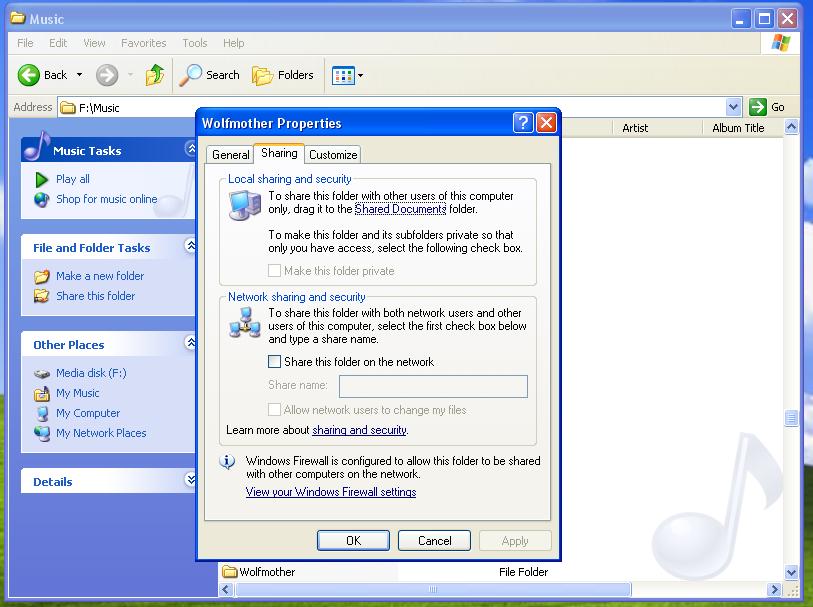Open the Views dropdown arrow
The image size is (813, 607).
tap(360, 76)
